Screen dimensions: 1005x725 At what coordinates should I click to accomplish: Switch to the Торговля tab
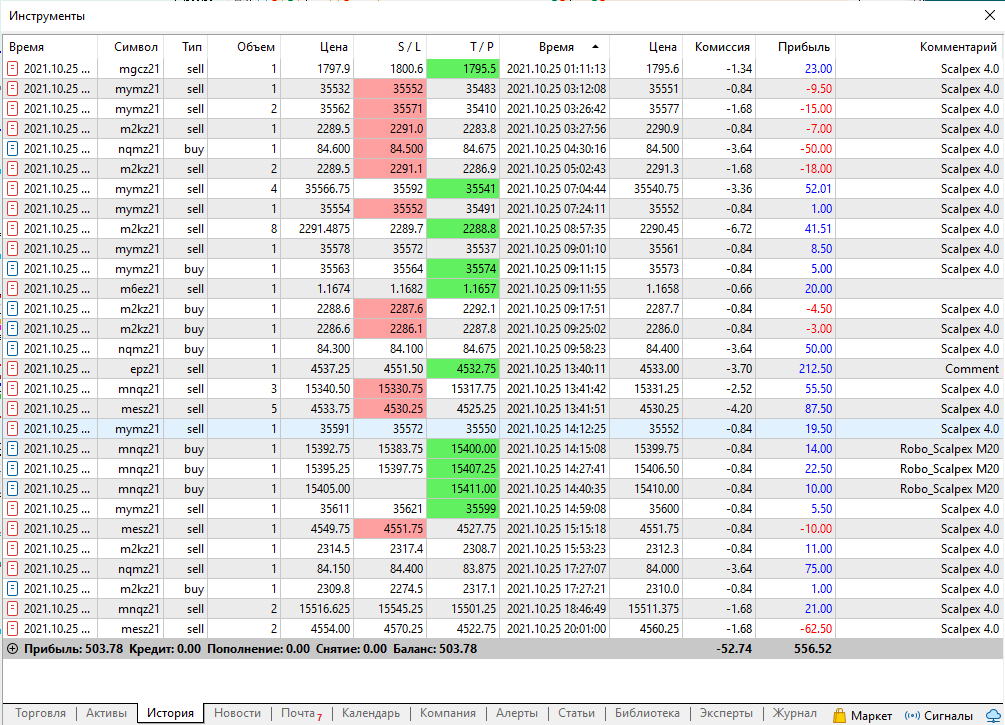click(x=40, y=713)
